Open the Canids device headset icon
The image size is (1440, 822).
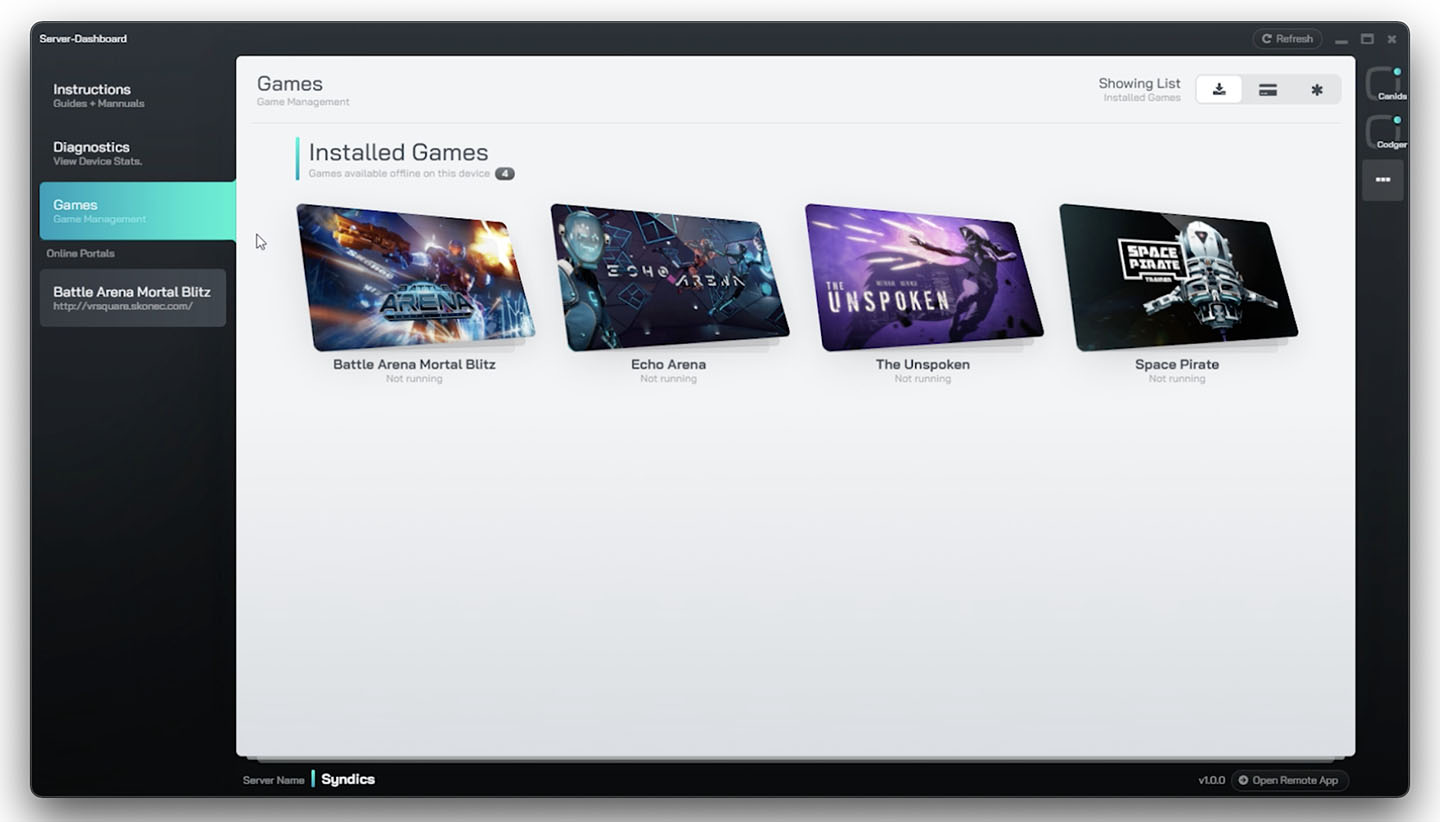[x=1383, y=83]
